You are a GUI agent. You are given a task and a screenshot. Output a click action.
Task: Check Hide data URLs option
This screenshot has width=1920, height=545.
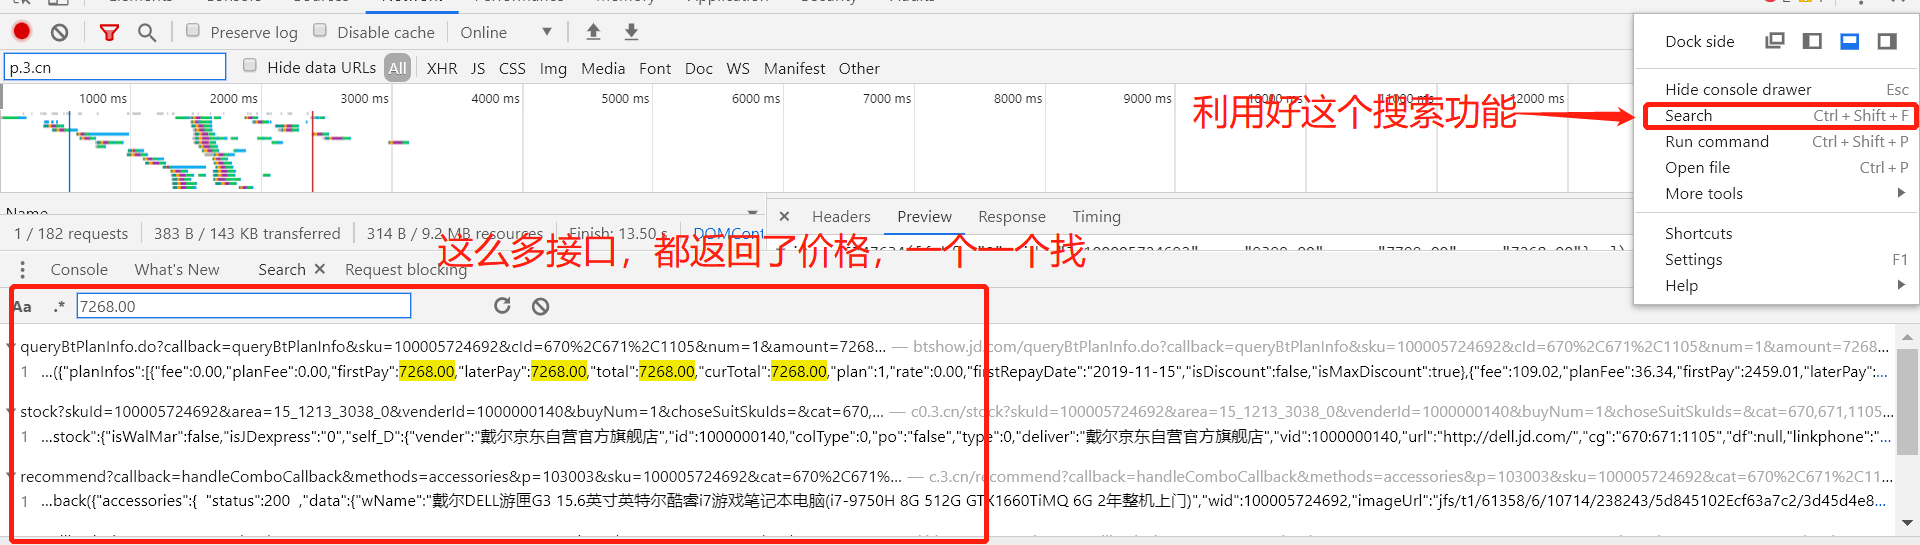pyautogui.click(x=250, y=66)
